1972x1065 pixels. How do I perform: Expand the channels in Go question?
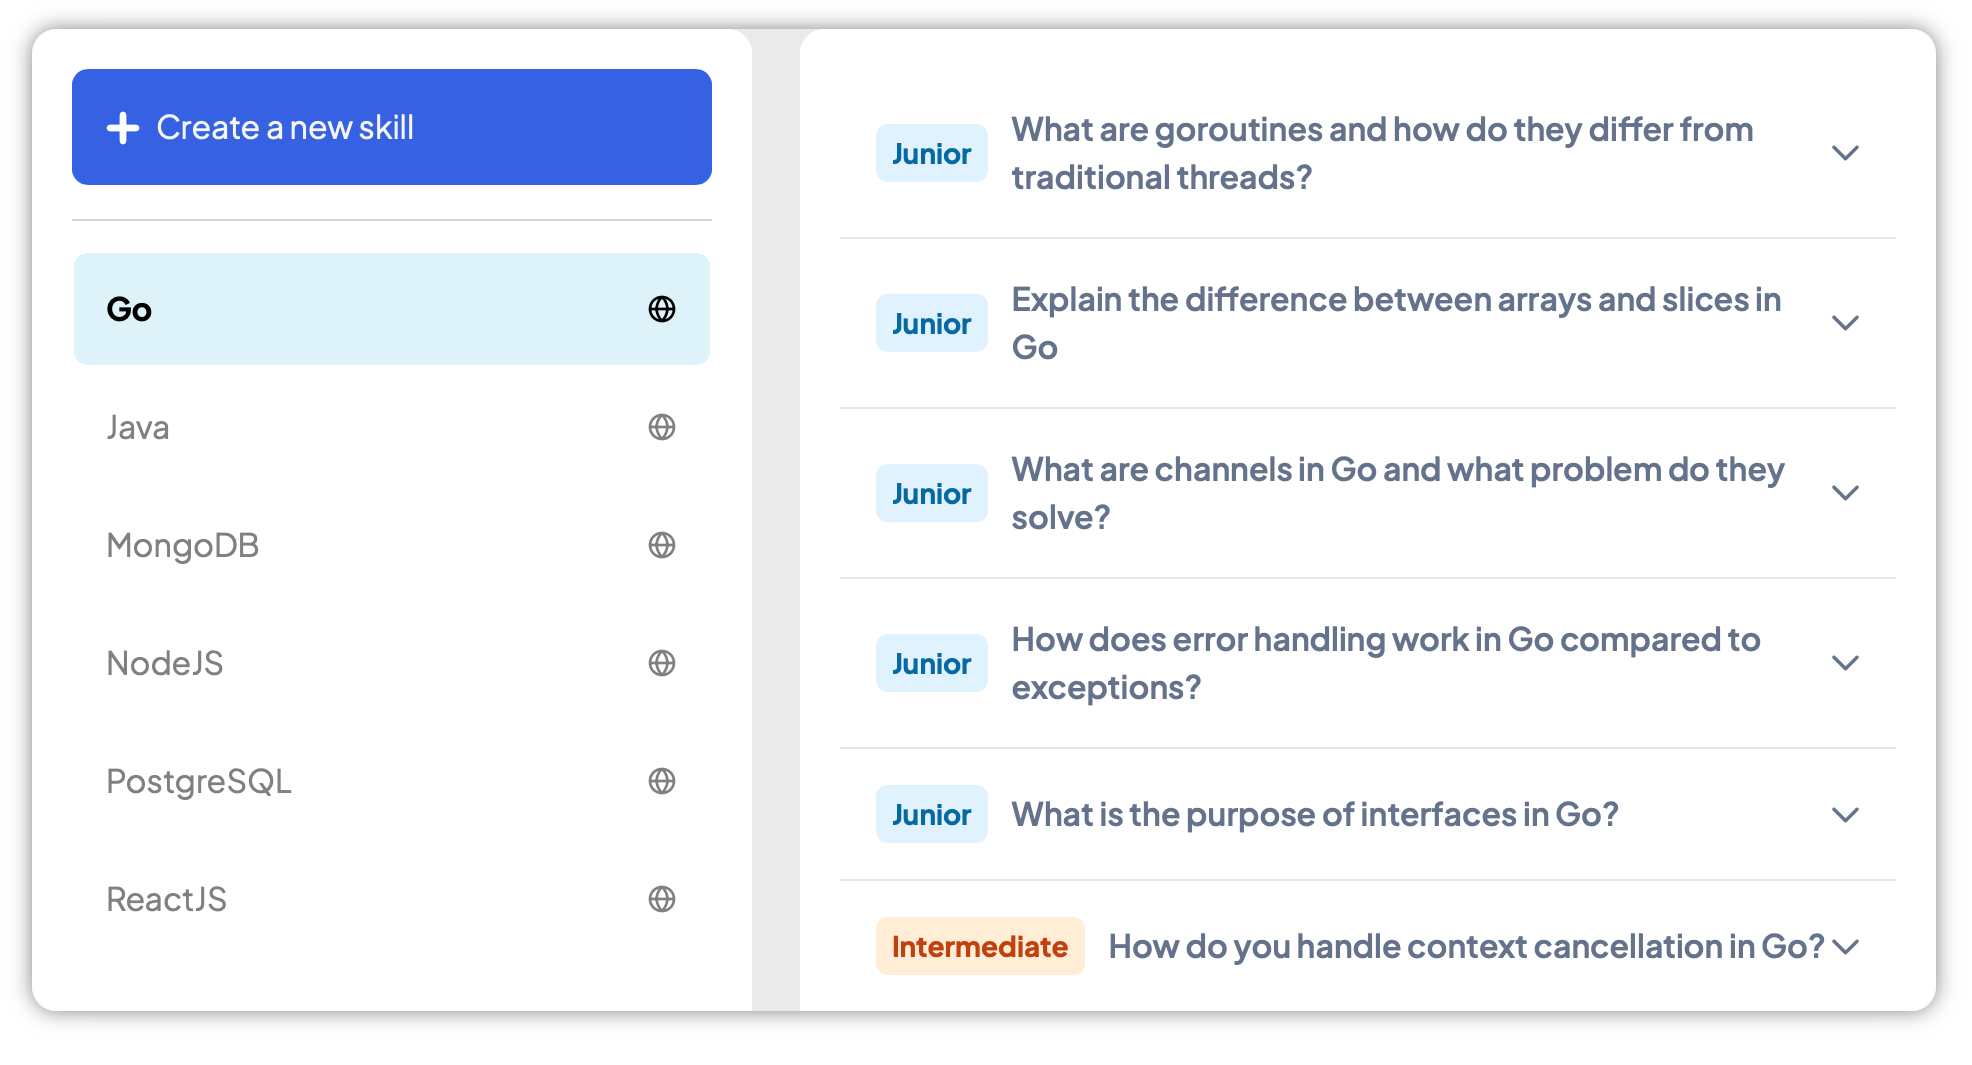pyautogui.click(x=1845, y=493)
